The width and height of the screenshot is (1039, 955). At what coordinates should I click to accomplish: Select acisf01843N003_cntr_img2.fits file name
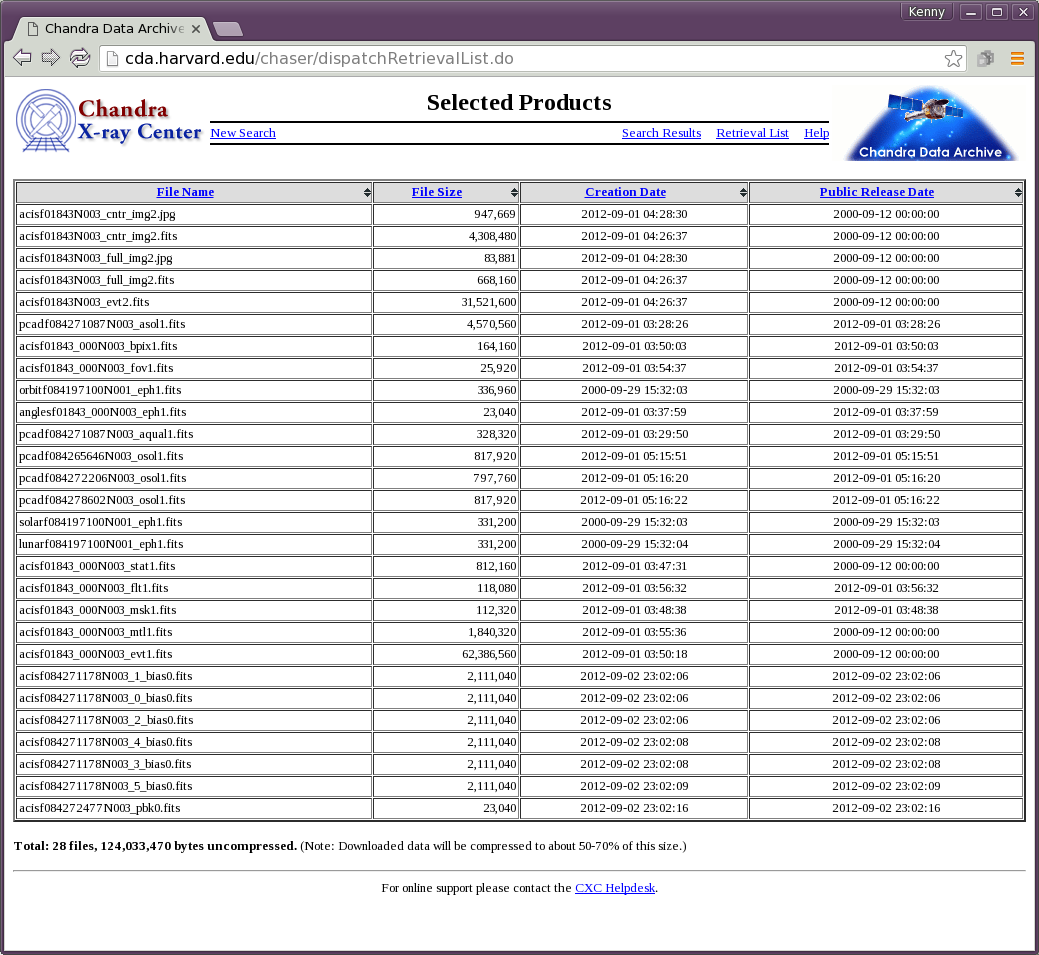coord(98,236)
